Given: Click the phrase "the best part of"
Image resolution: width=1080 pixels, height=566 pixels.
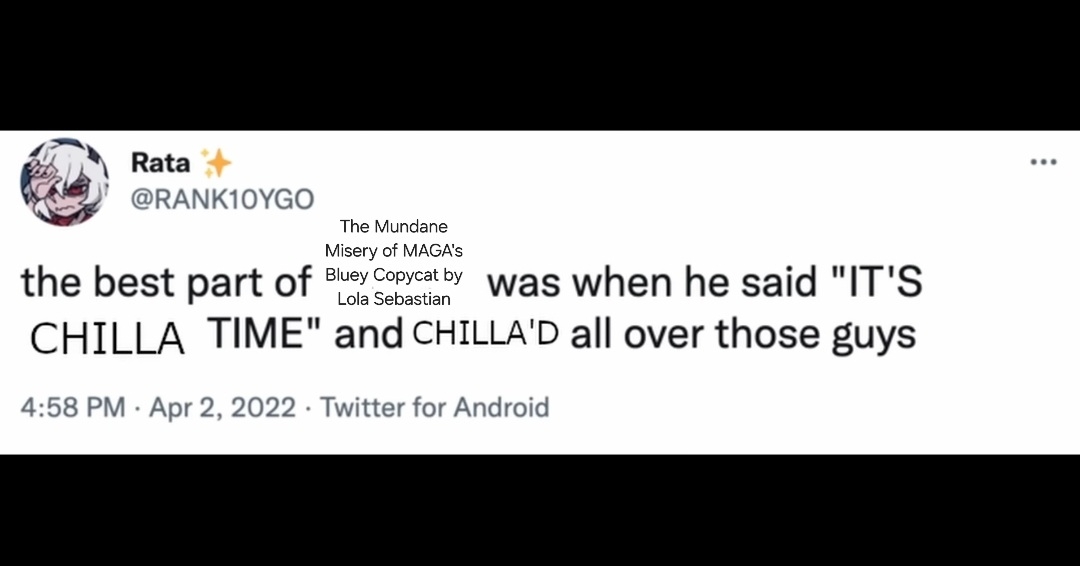Looking at the screenshot, I should [x=166, y=284].
